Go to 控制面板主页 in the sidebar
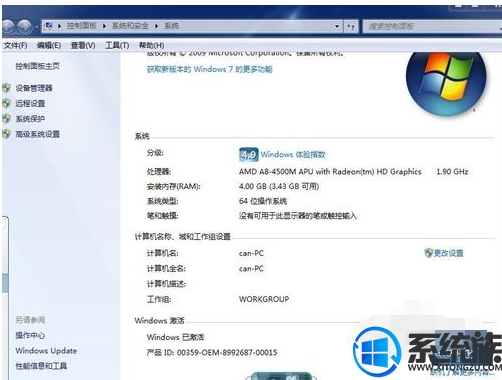Screen dimensions: 502x380 click(37, 66)
